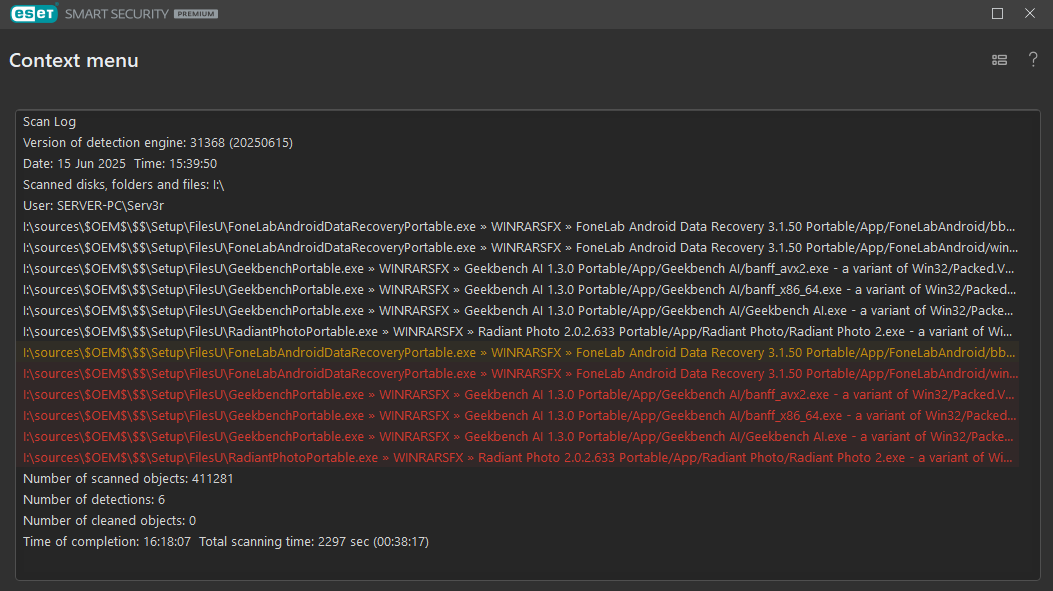Image resolution: width=1053 pixels, height=591 pixels.
Task: Click the ESET logo in title bar
Action: pyautogui.click(x=34, y=13)
